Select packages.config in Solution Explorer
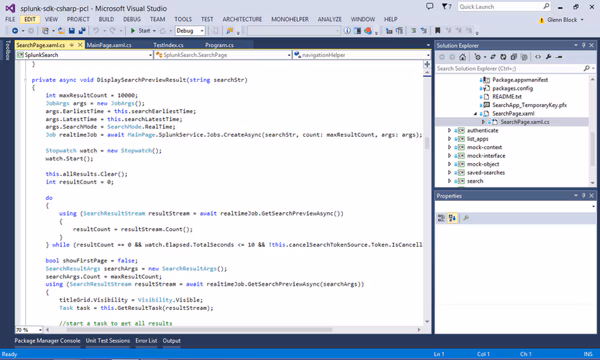Image resolution: width=600 pixels, height=360 pixels. click(512, 88)
